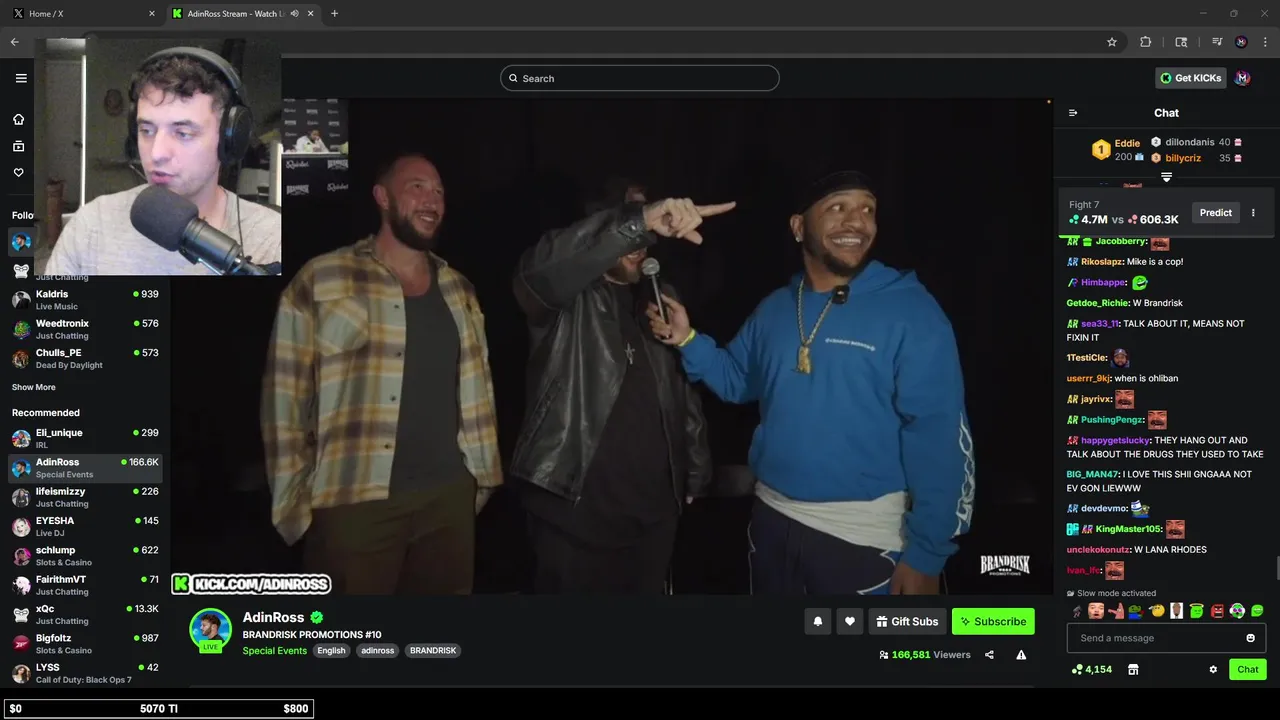Collapse chat with arrow icon beside Chat
1280x720 pixels.
1073,113
